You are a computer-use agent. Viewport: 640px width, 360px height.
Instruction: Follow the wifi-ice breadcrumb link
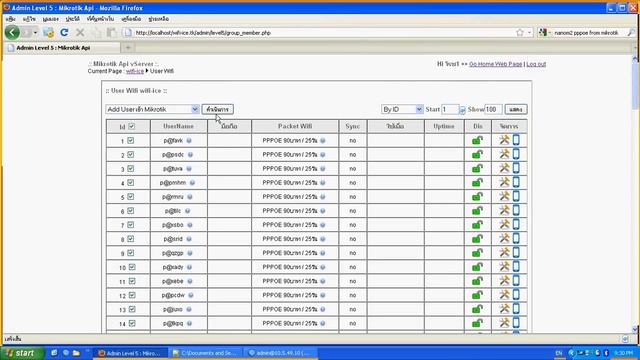[x=135, y=71]
